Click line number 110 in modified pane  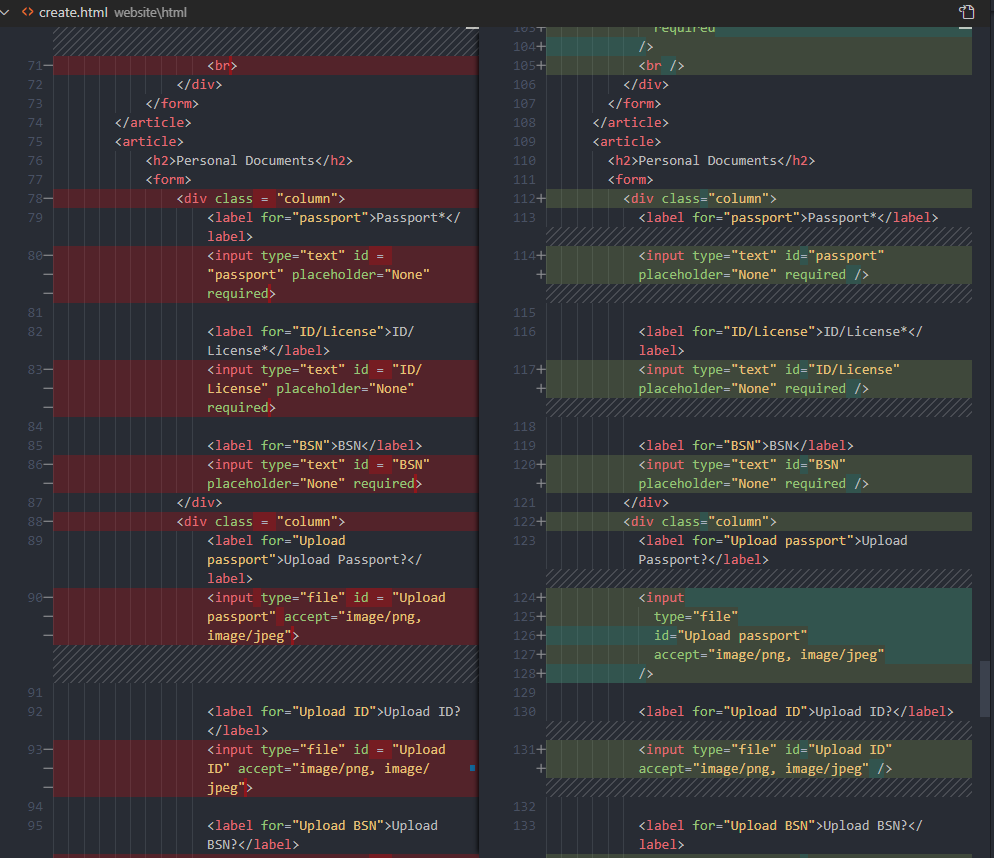pyautogui.click(x=524, y=161)
